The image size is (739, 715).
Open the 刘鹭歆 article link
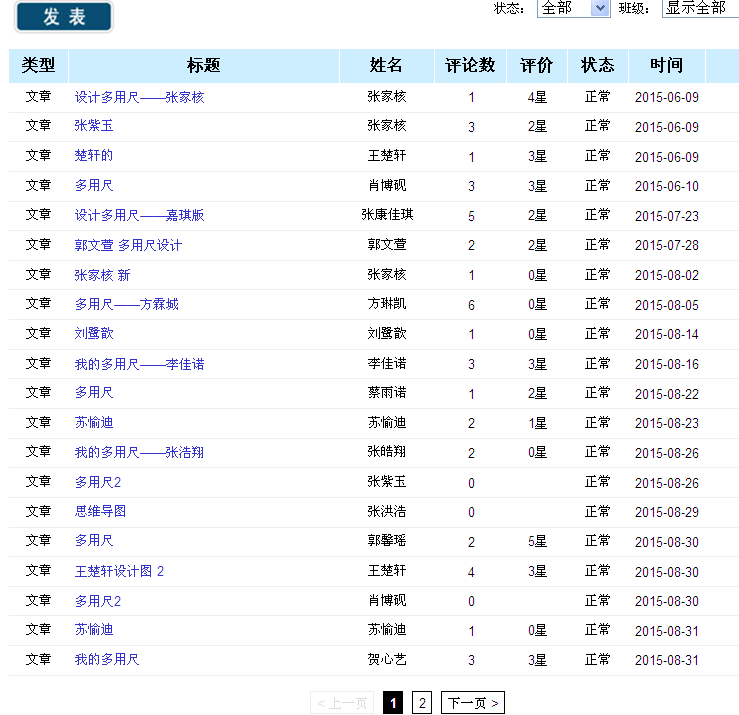94,333
